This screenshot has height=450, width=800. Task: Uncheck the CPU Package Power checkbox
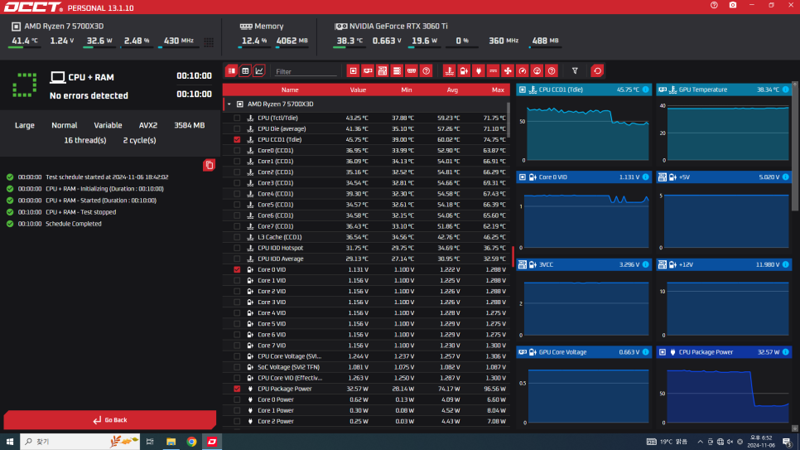click(237, 389)
